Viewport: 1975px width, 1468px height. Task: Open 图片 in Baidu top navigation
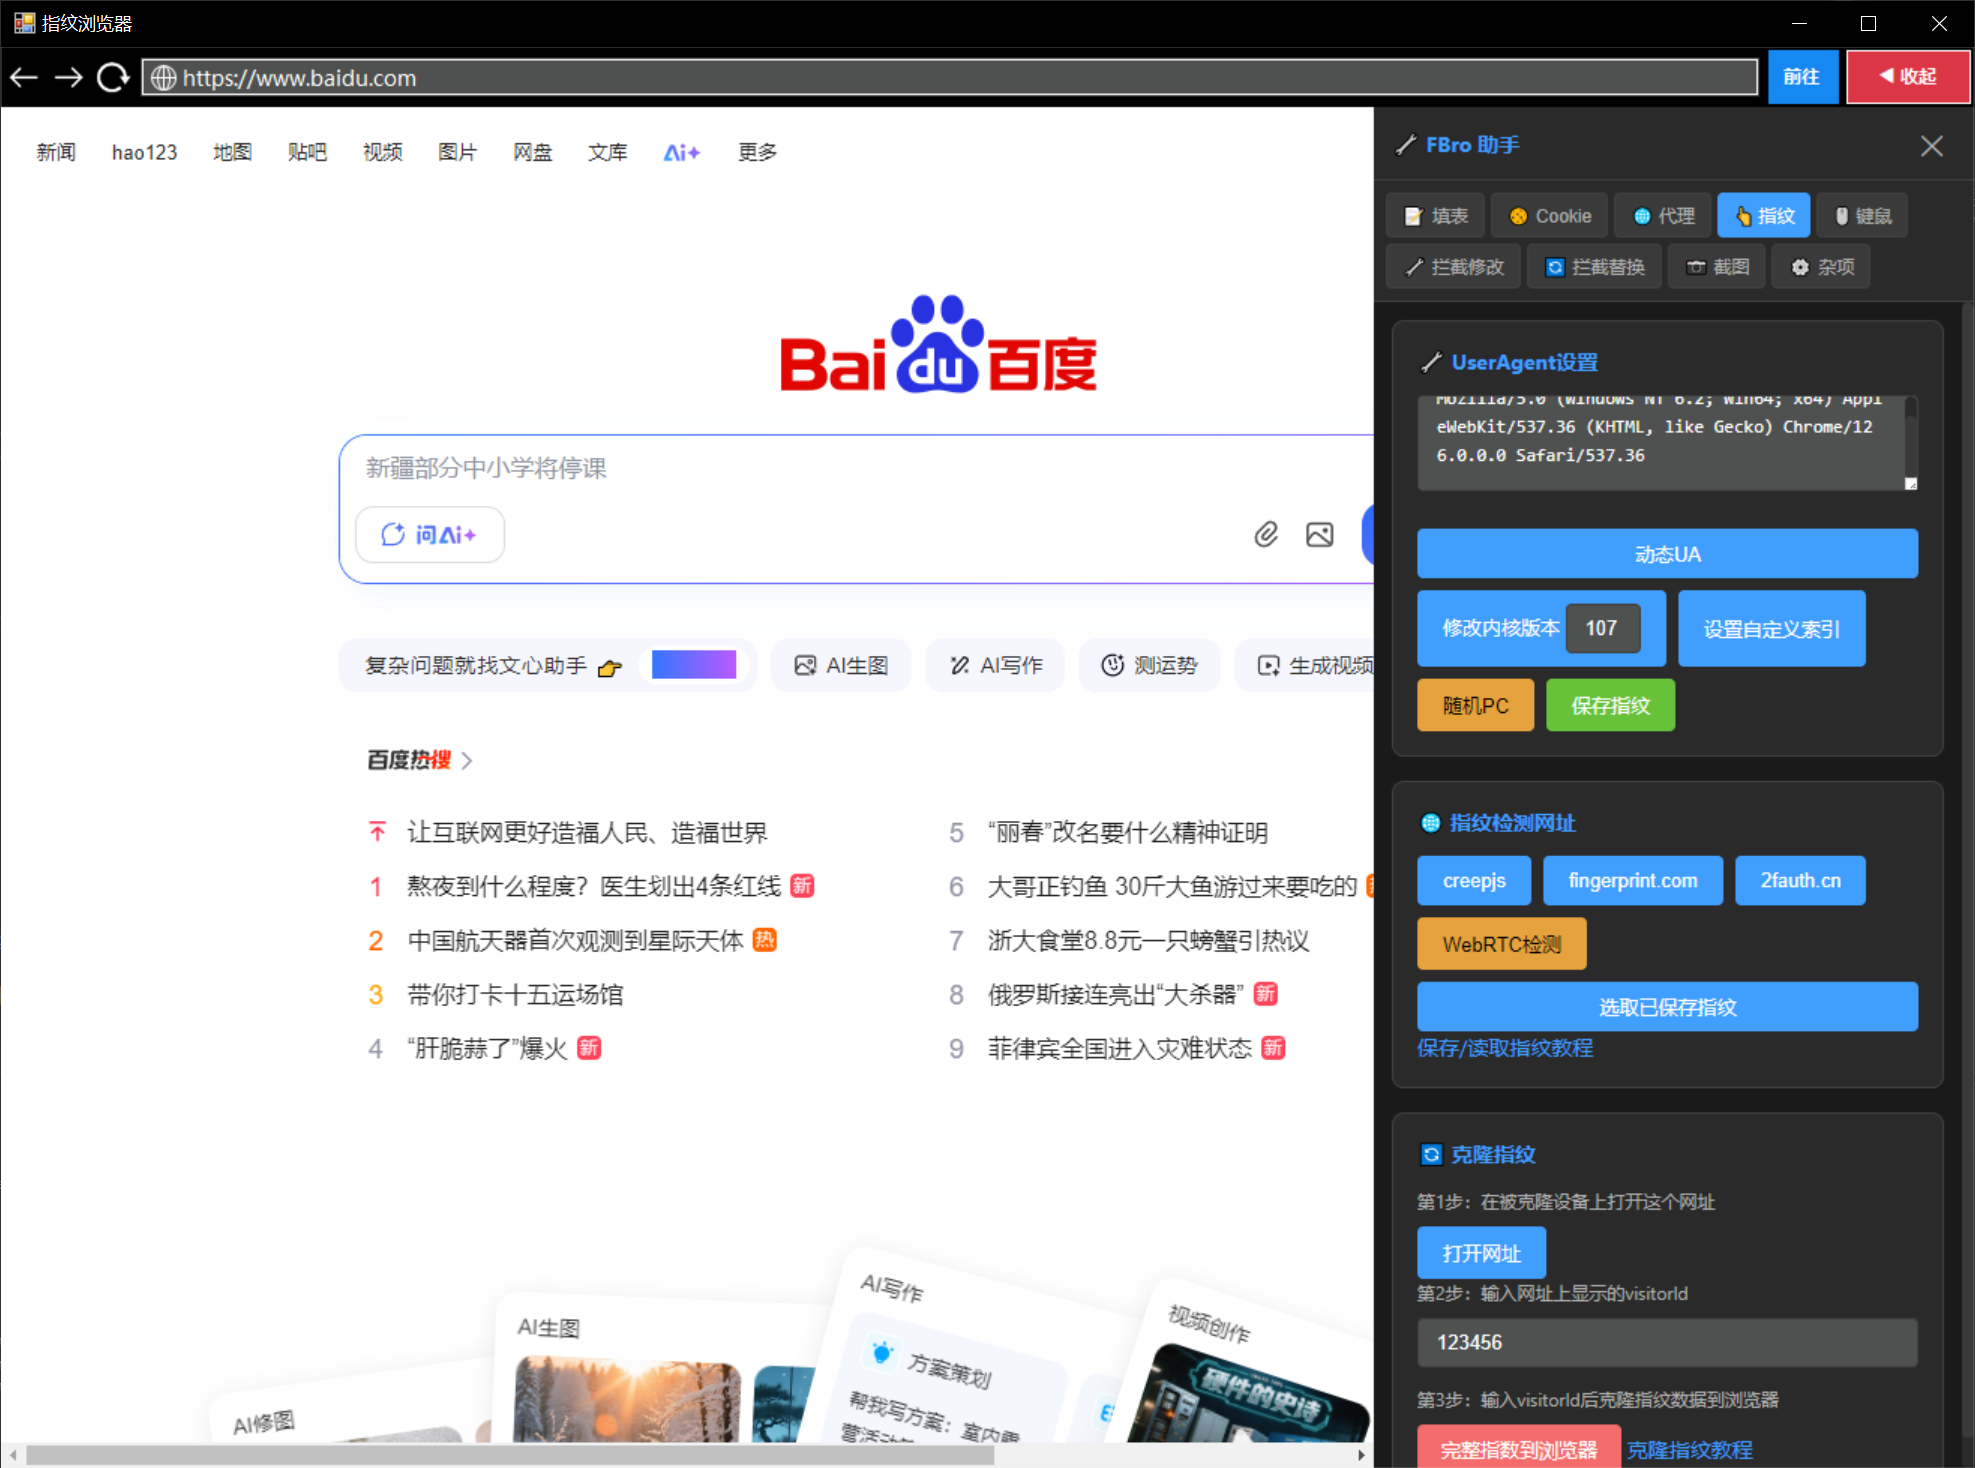point(457,152)
